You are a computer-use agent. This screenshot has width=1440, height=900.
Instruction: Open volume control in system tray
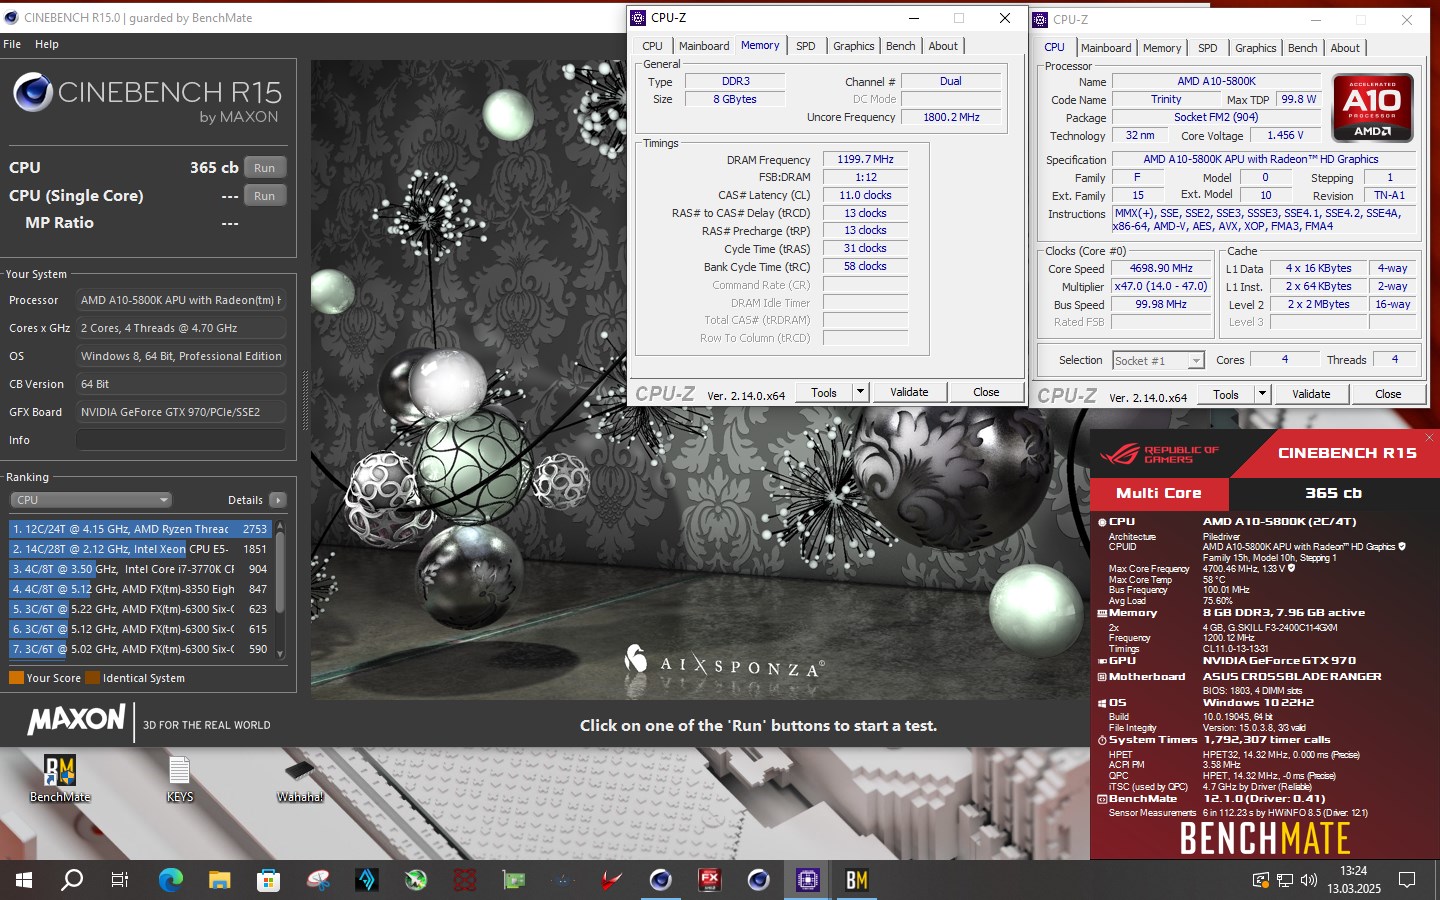coord(1309,880)
